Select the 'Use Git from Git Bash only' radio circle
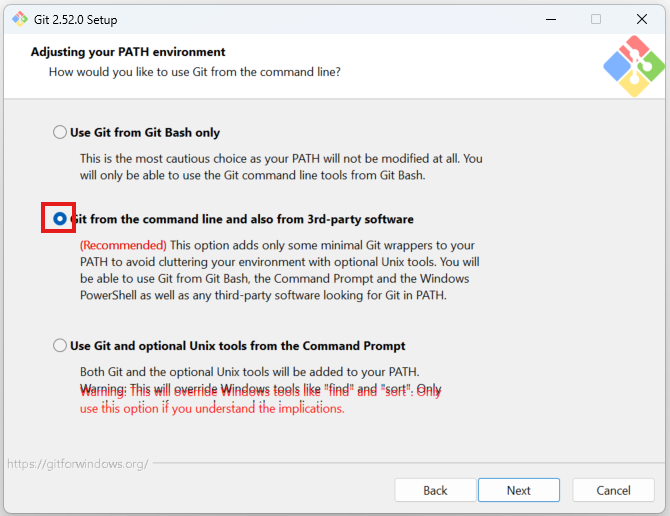This screenshot has height=516, width=670. [60, 133]
